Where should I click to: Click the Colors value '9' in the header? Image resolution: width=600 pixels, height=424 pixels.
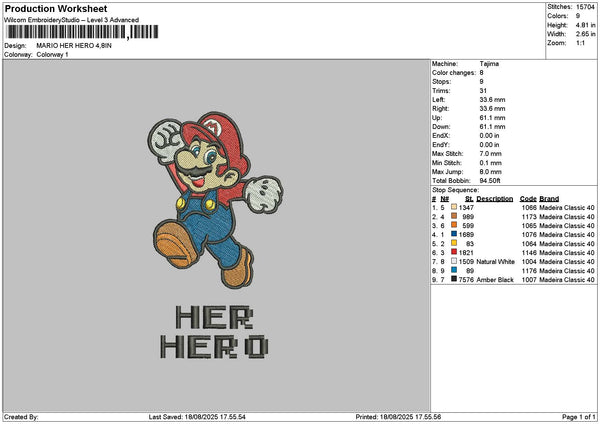tap(578, 16)
